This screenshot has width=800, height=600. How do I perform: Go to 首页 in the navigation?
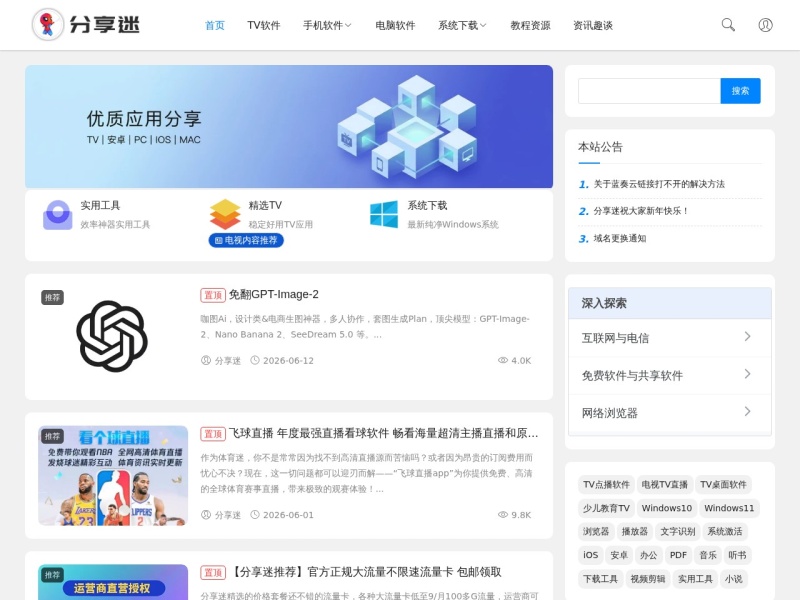214,25
